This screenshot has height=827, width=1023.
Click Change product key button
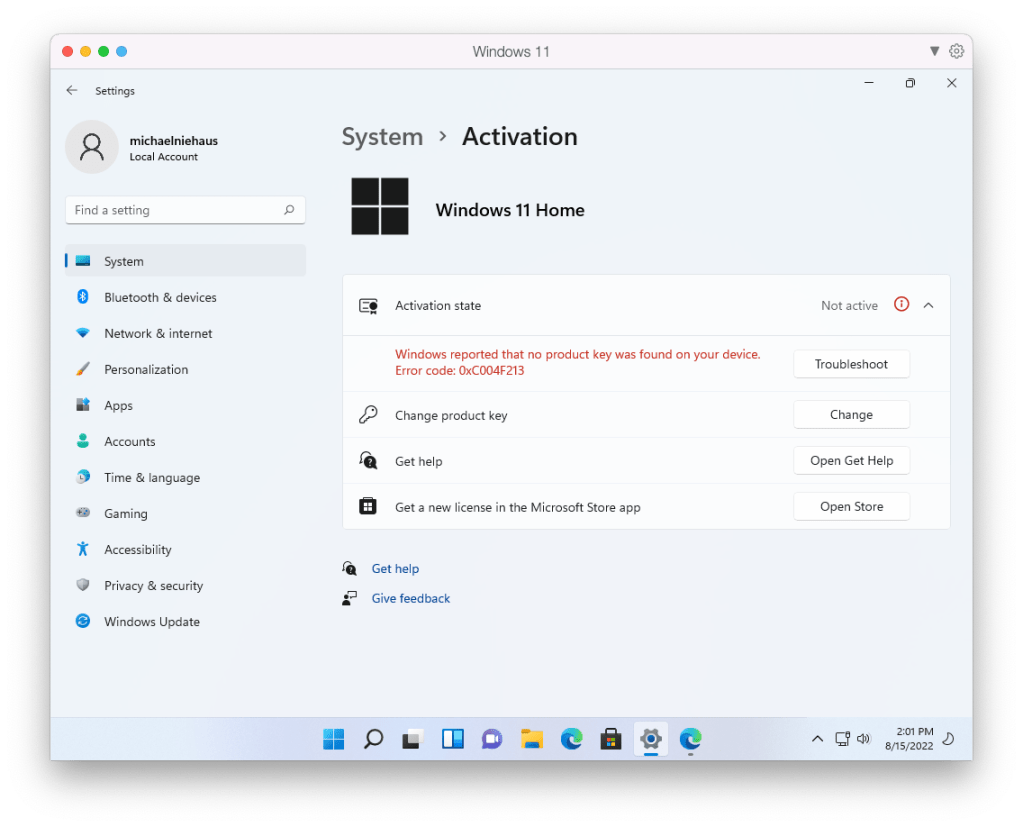[x=851, y=415]
